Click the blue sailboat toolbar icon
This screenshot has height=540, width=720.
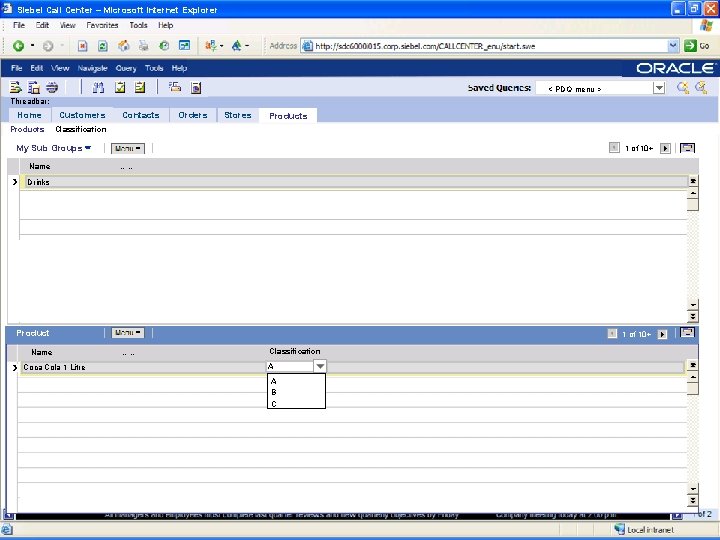click(236, 45)
